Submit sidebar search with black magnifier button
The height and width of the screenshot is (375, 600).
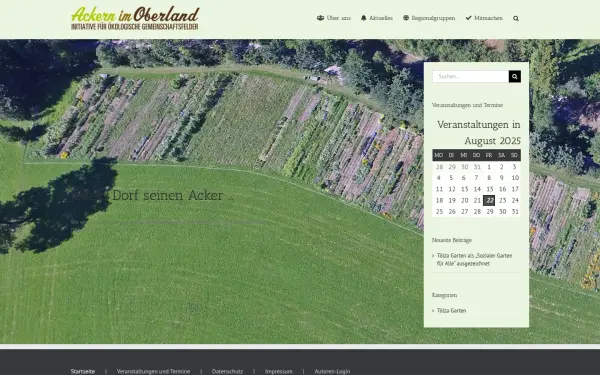(515, 77)
